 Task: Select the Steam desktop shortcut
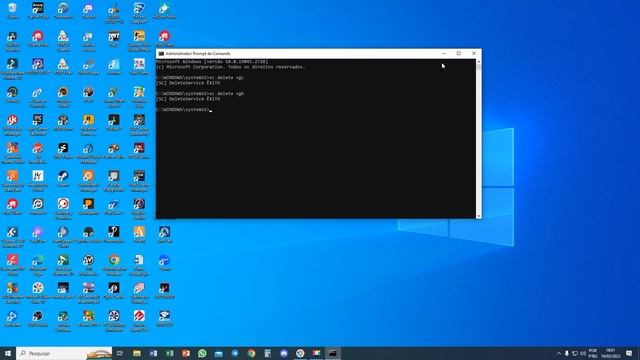(63, 178)
